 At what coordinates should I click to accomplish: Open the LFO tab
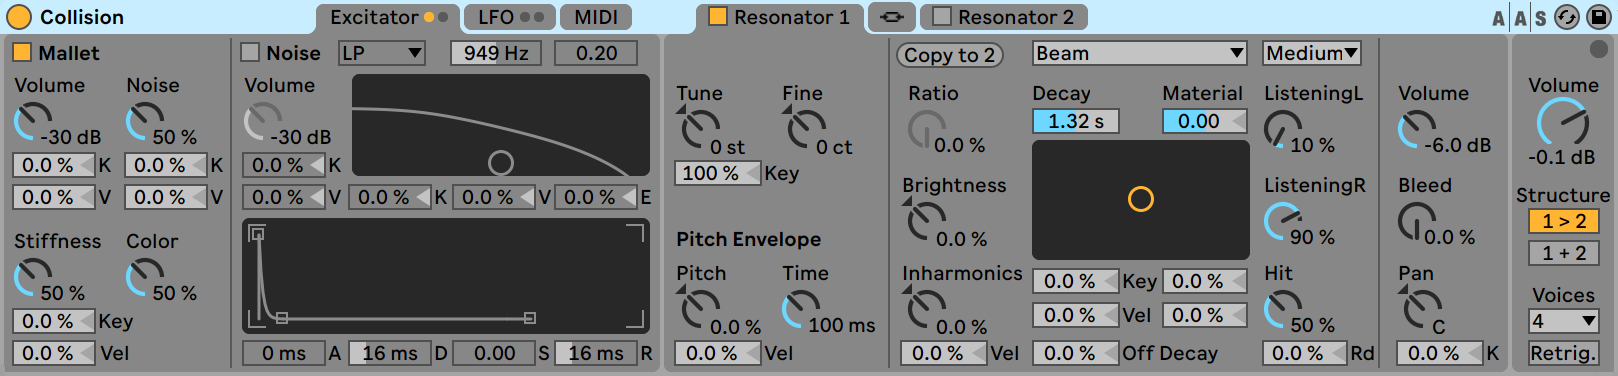(x=509, y=17)
